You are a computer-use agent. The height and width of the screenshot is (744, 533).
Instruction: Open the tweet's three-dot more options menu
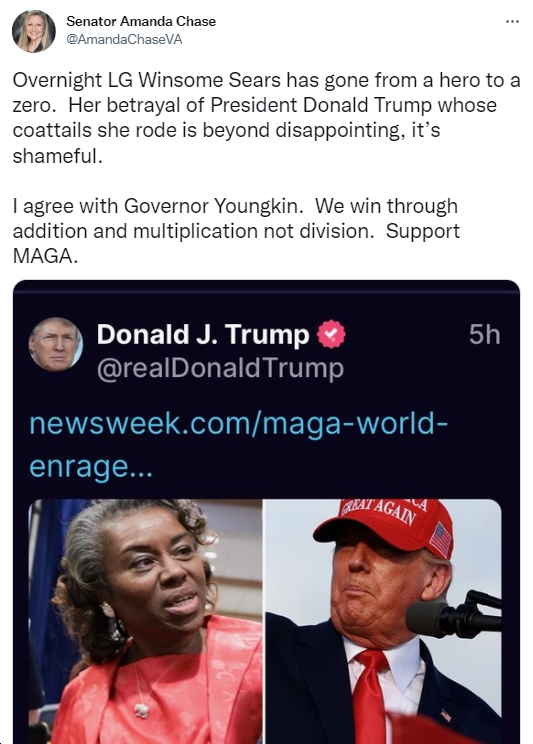coord(512,21)
